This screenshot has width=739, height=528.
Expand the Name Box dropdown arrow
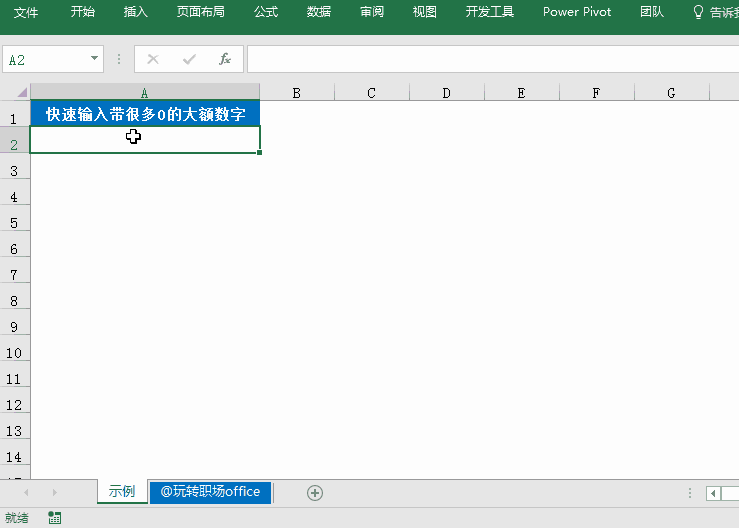pos(95,60)
